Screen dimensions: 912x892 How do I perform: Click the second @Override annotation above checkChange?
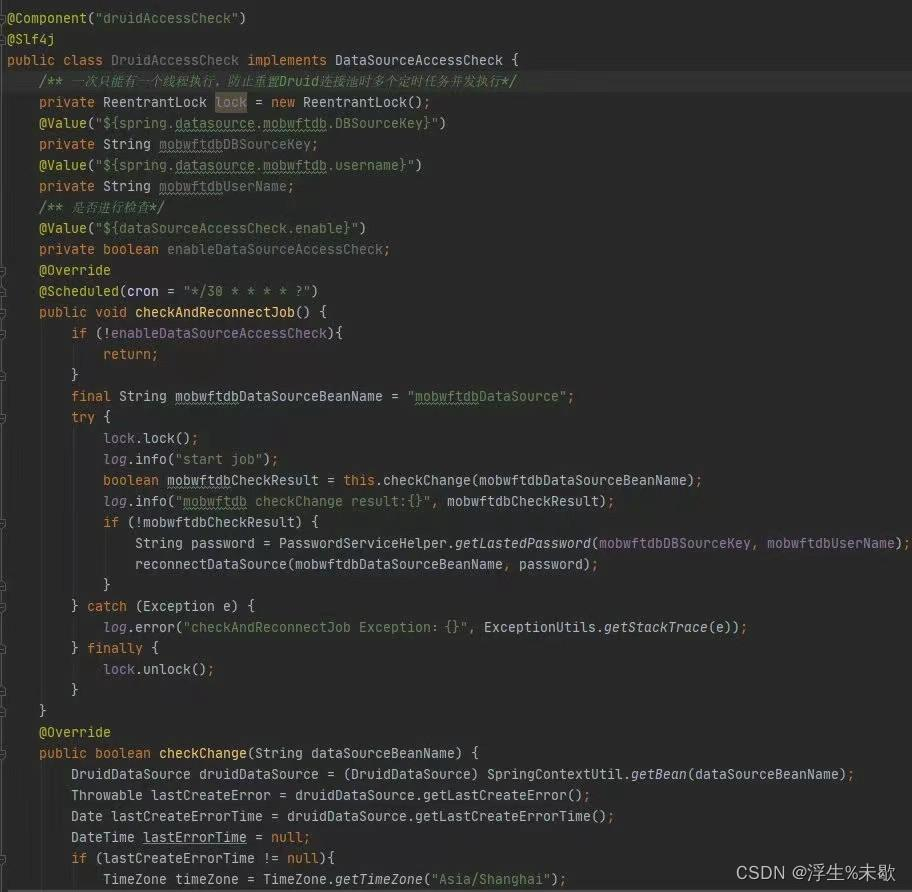(x=74, y=733)
